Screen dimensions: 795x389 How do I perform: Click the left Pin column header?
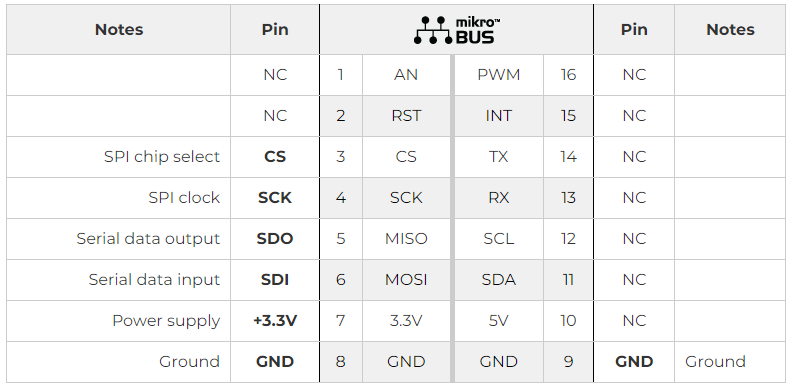[x=275, y=29]
